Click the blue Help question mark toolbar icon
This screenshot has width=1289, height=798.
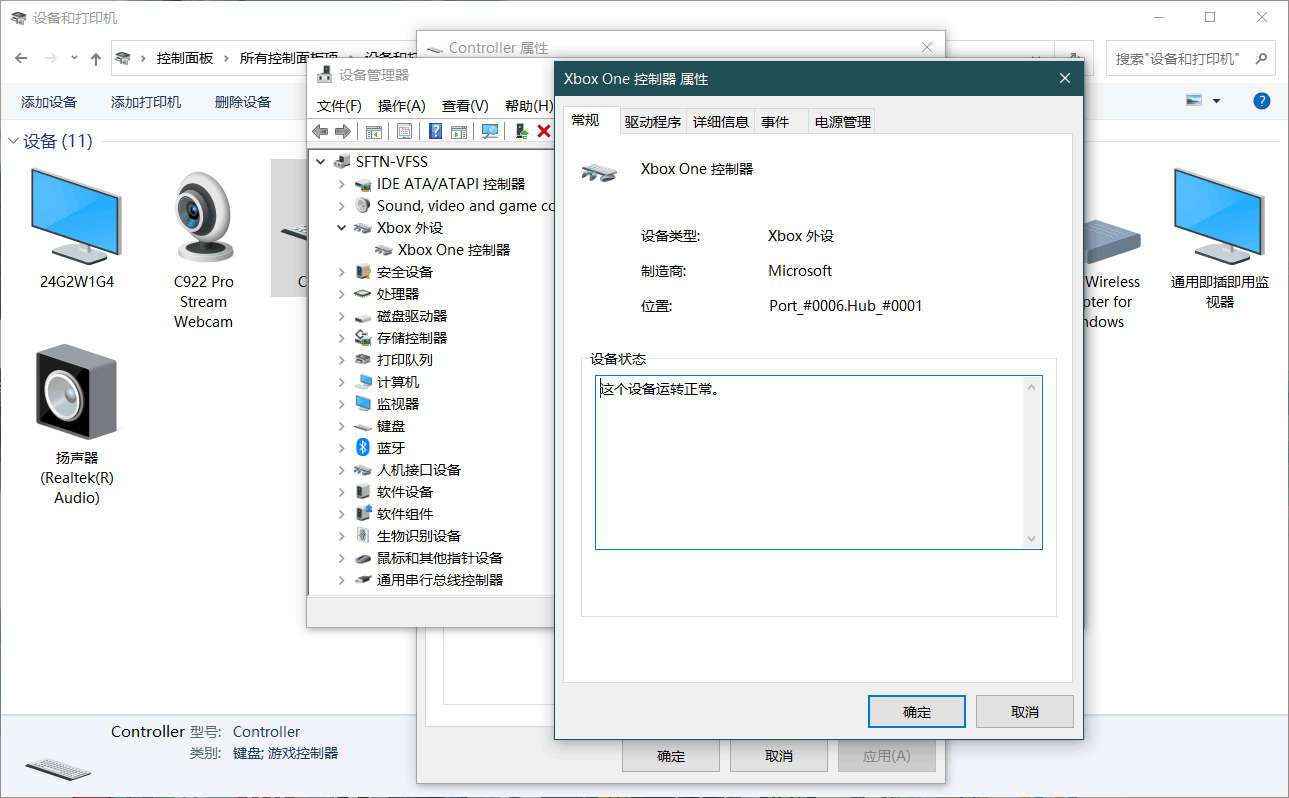(x=436, y=131)
